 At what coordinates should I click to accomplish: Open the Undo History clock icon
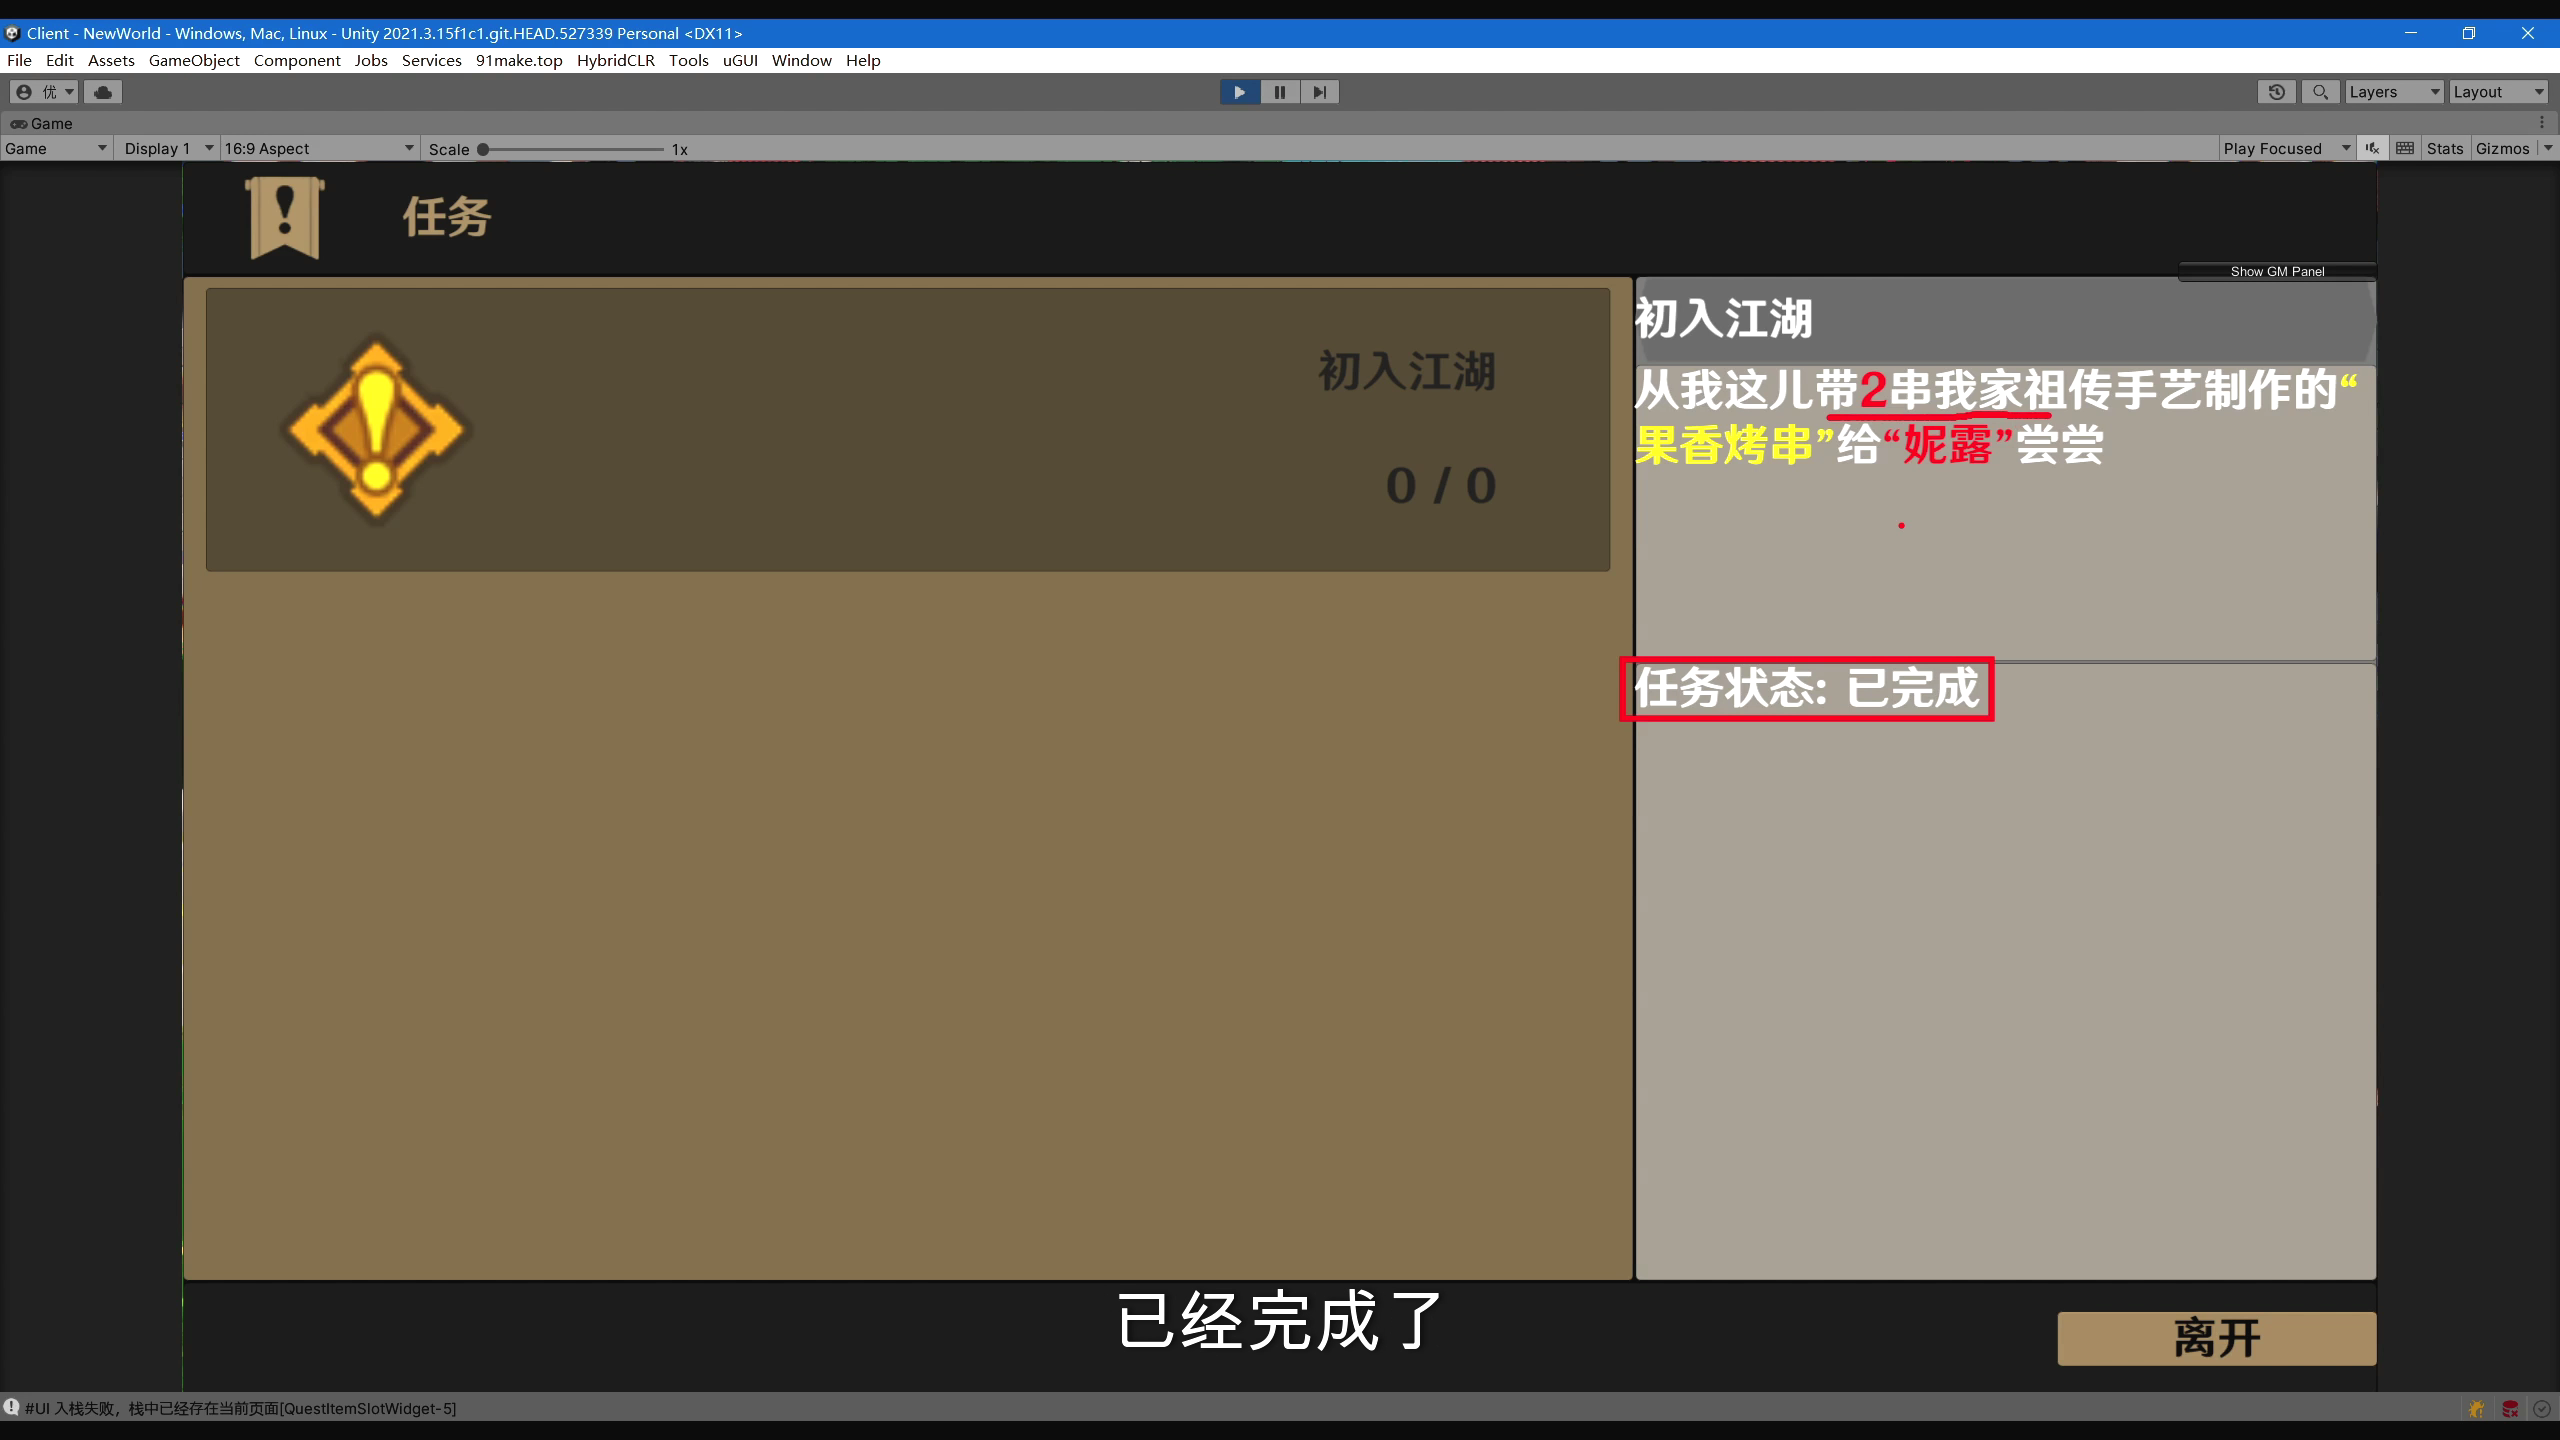pos(2276,92)
